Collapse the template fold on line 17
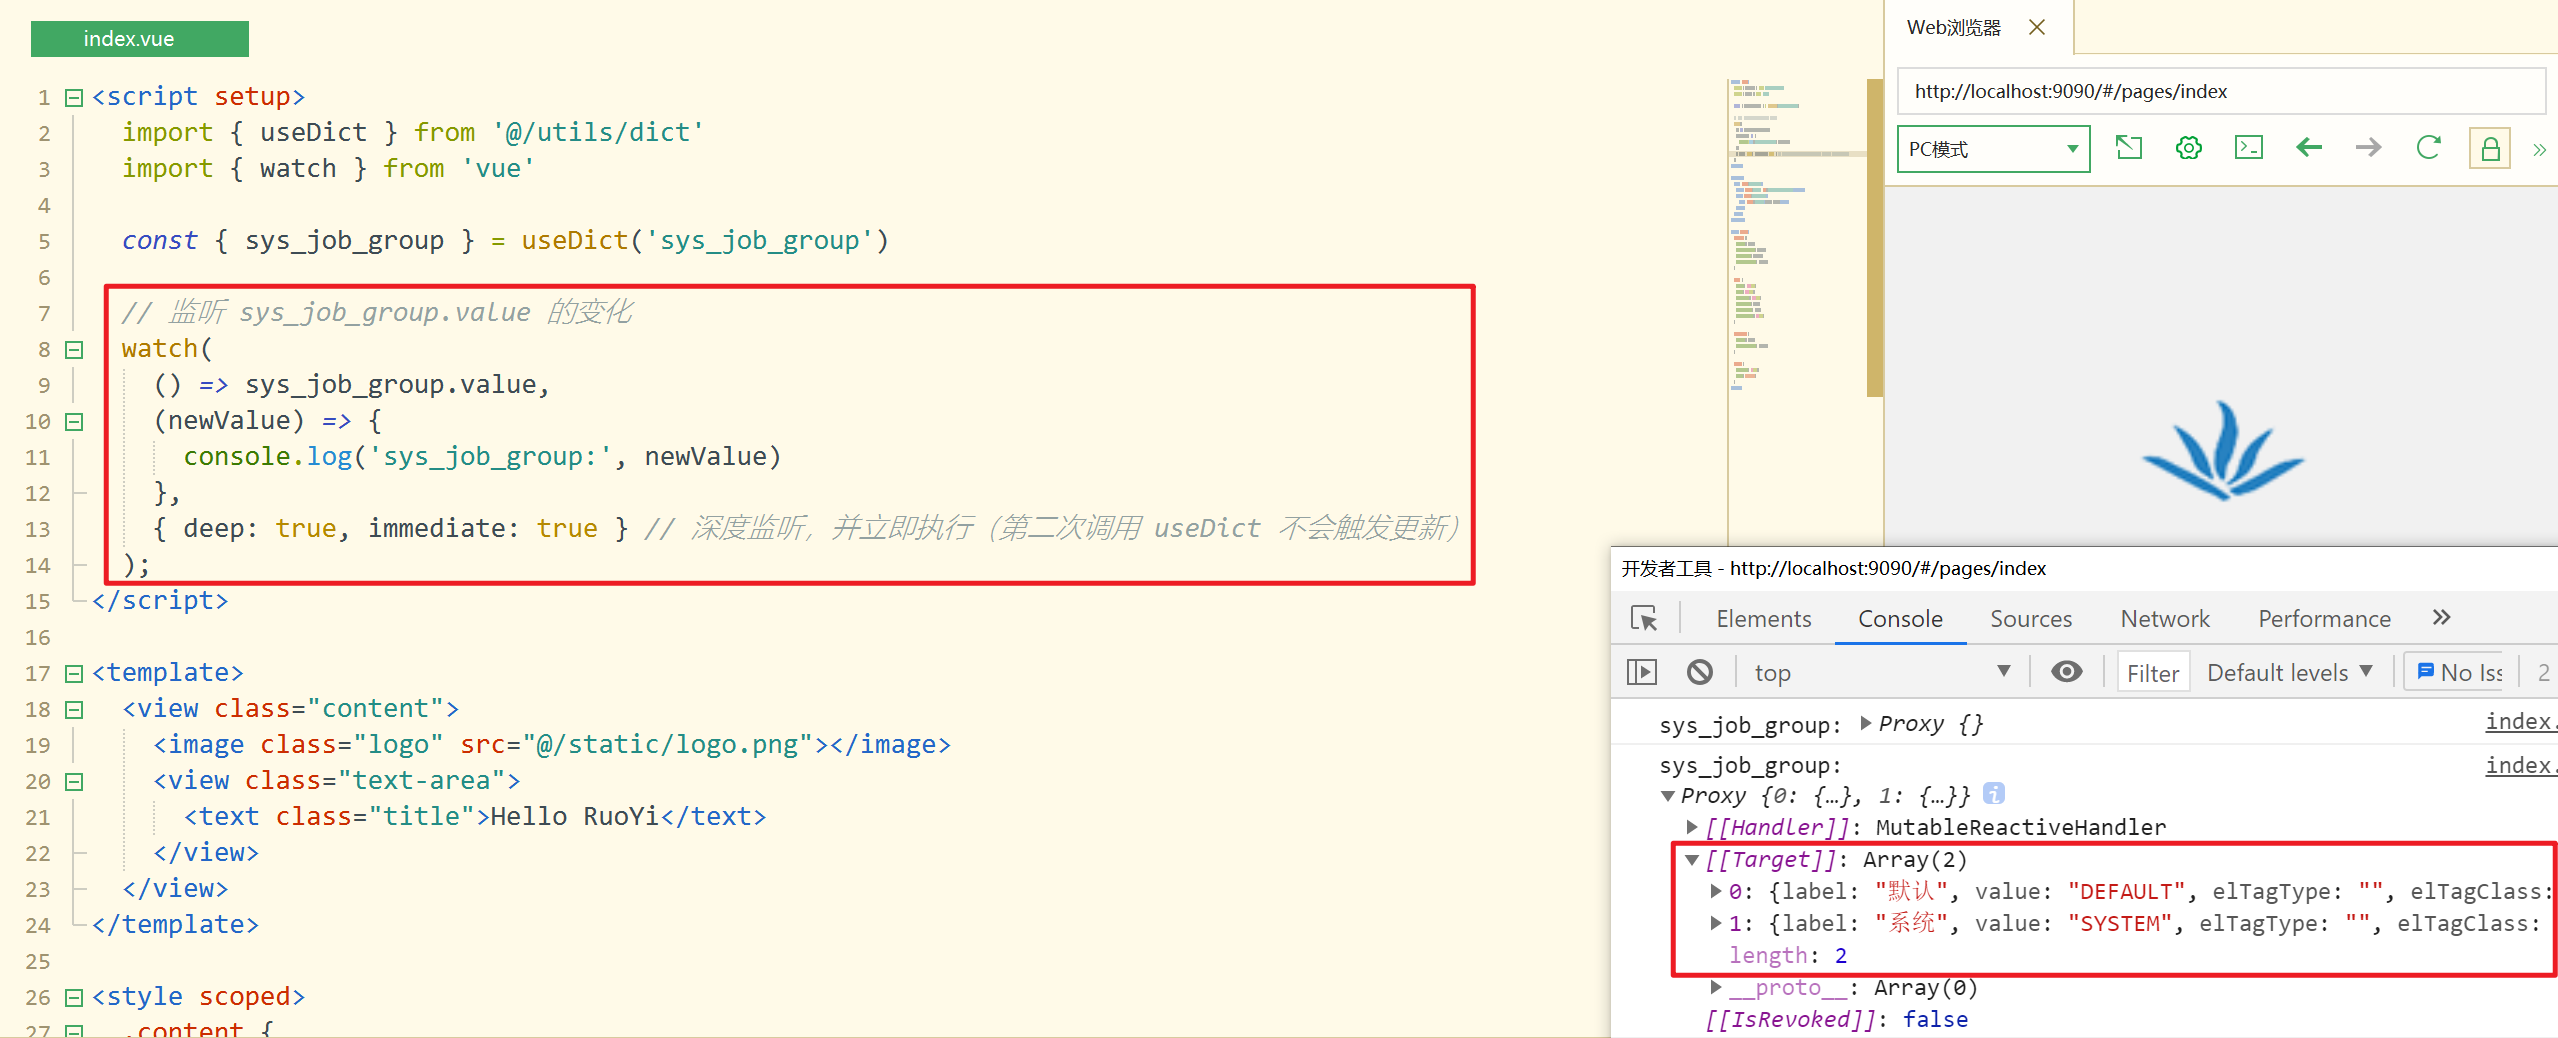 click(x=74, y=673)
